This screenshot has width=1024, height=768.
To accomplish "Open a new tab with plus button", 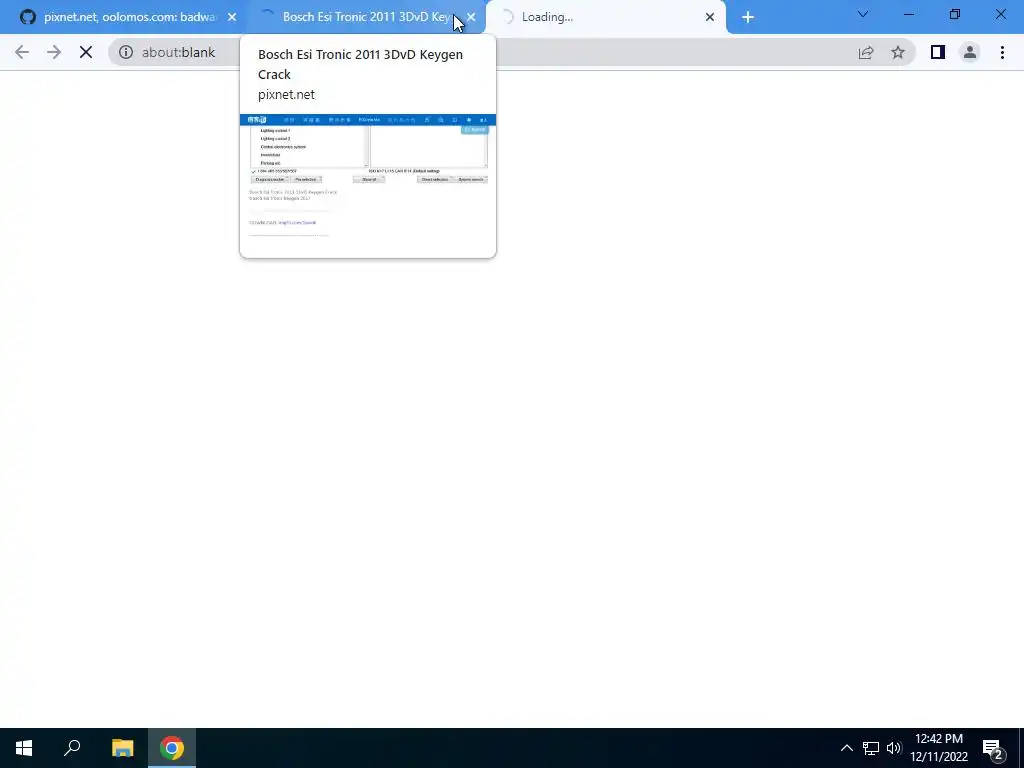I will coord(748,17).
